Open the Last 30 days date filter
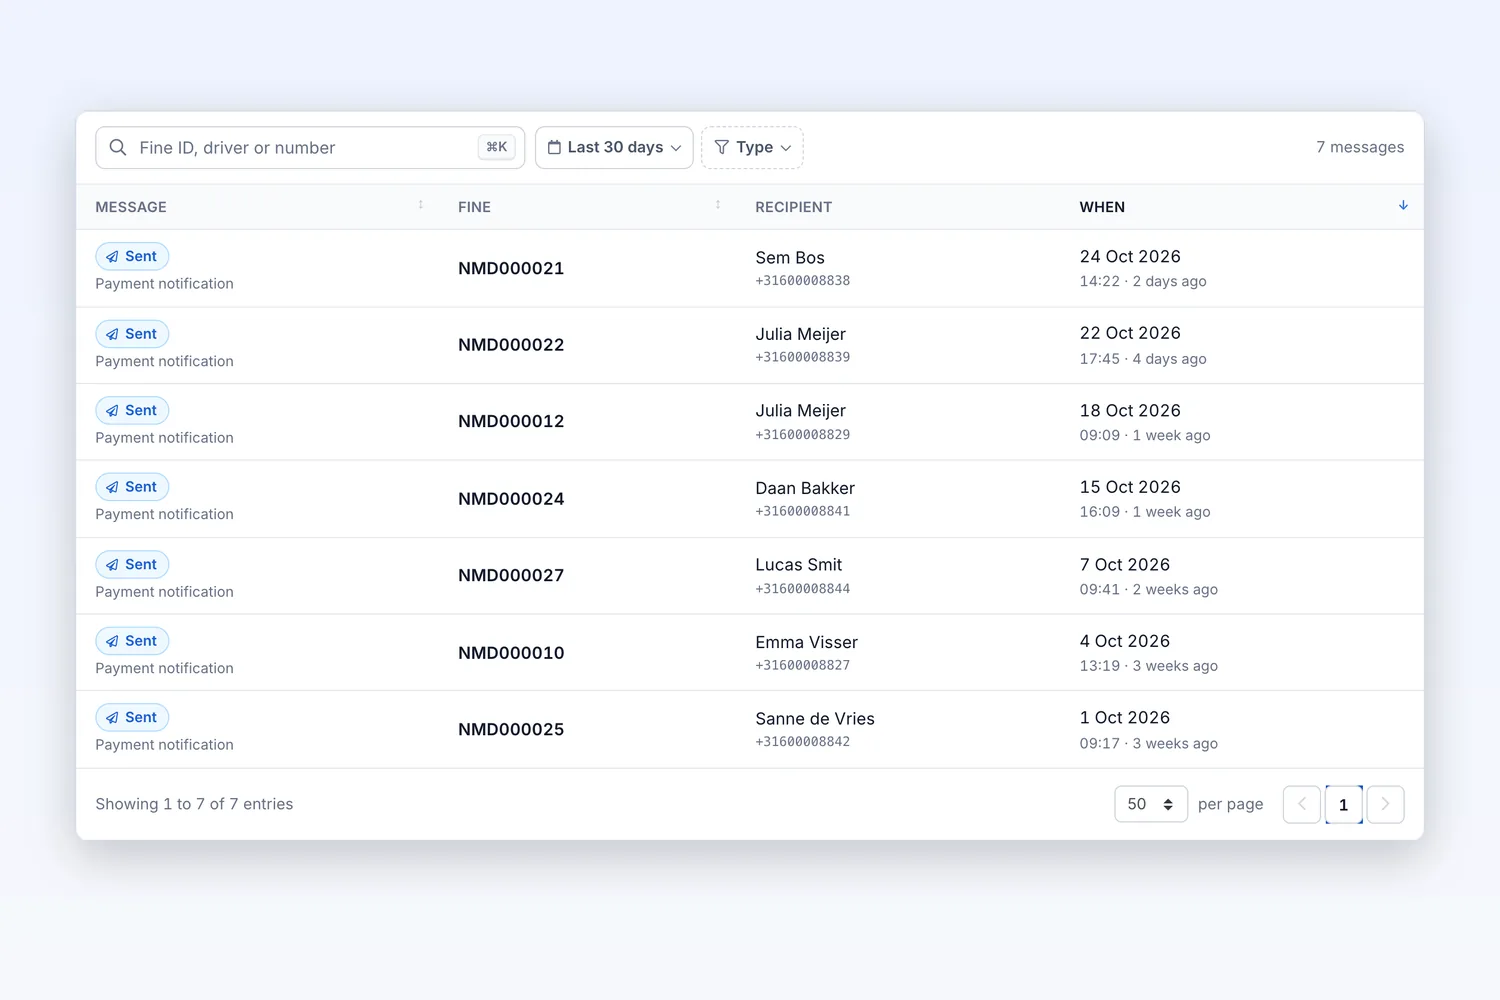 click(x=614, y=147)
